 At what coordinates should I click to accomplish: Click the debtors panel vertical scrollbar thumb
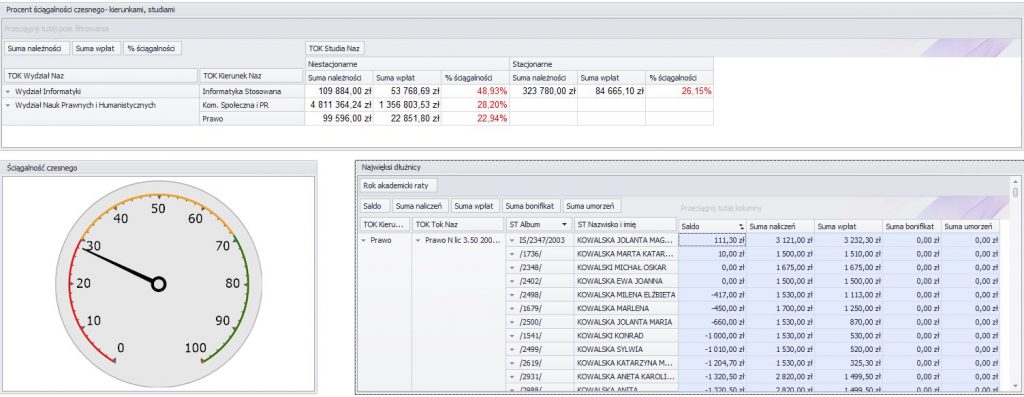1015,192
